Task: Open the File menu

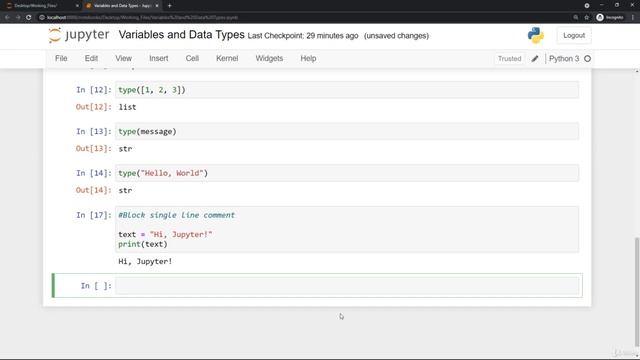Action: pos(61,58)
